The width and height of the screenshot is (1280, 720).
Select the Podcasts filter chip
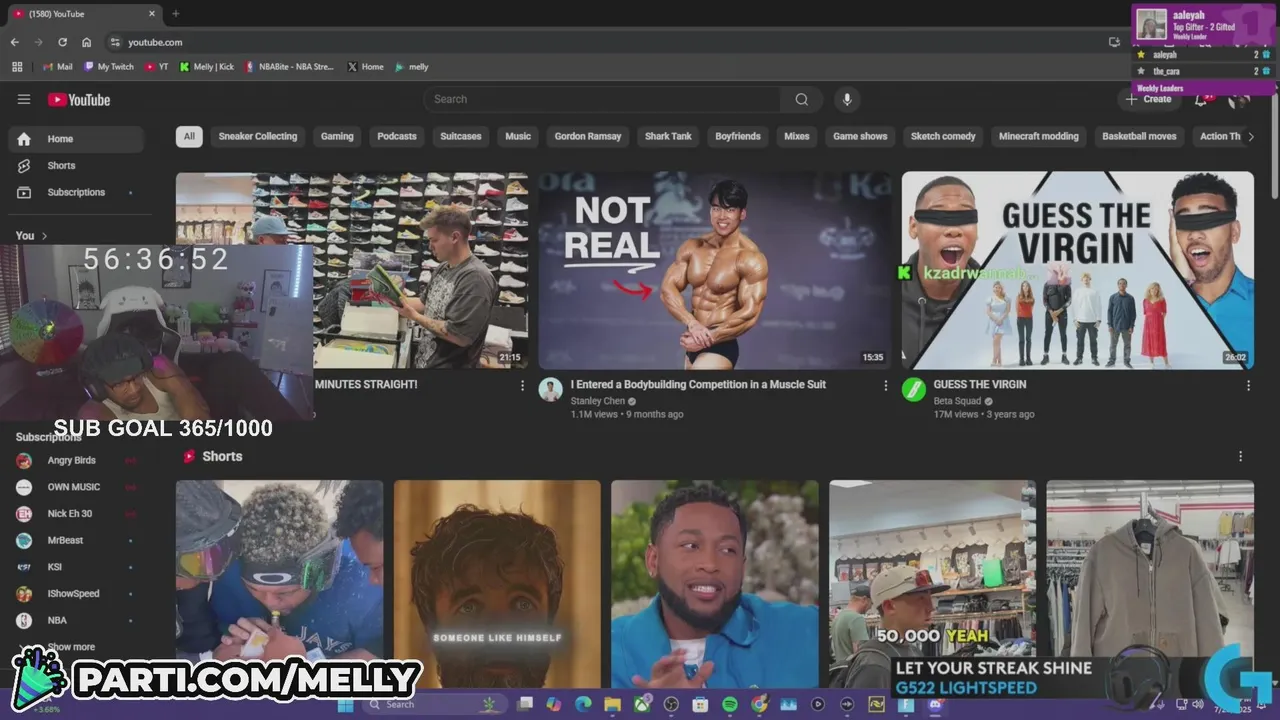tap(397, 136)
